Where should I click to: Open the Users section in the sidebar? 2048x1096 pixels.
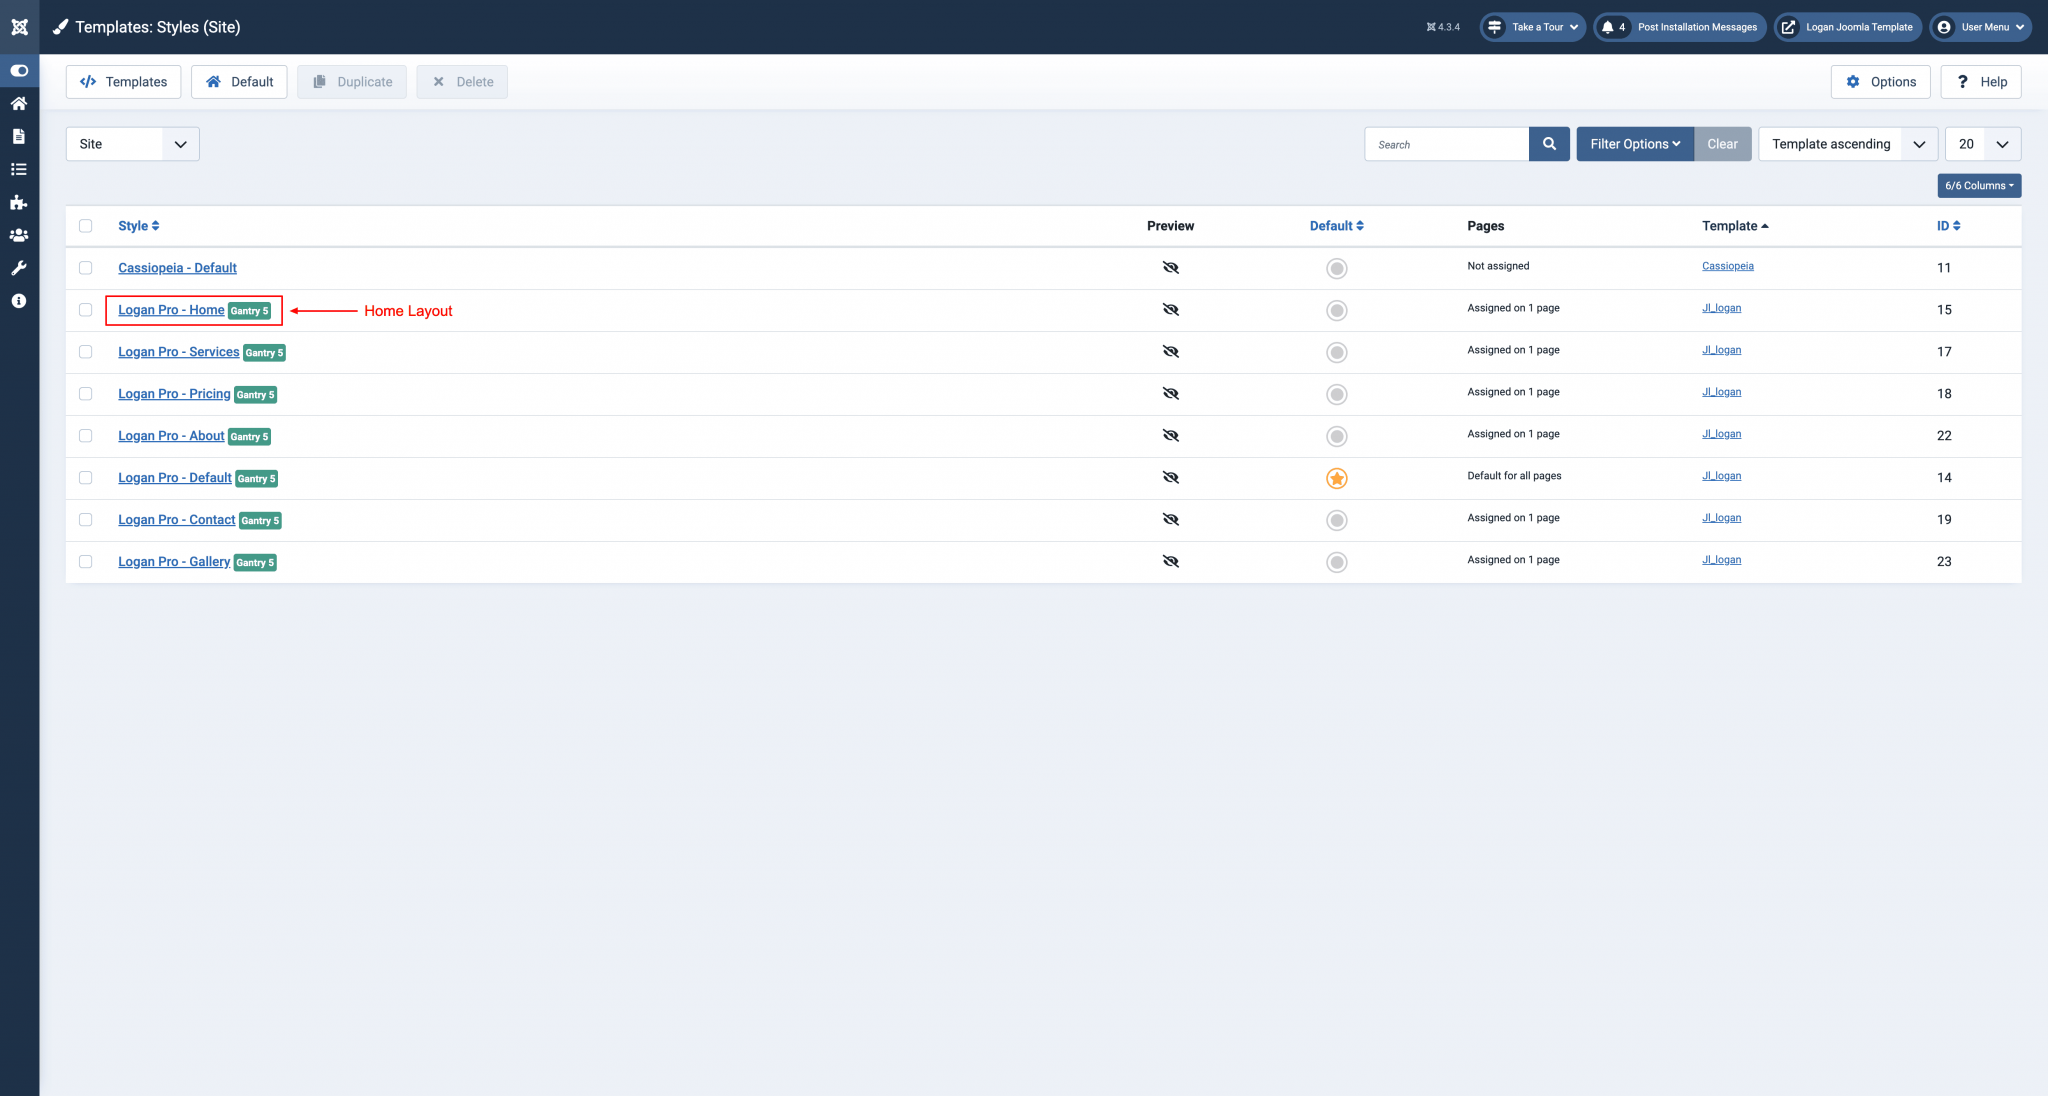point(18,234)
